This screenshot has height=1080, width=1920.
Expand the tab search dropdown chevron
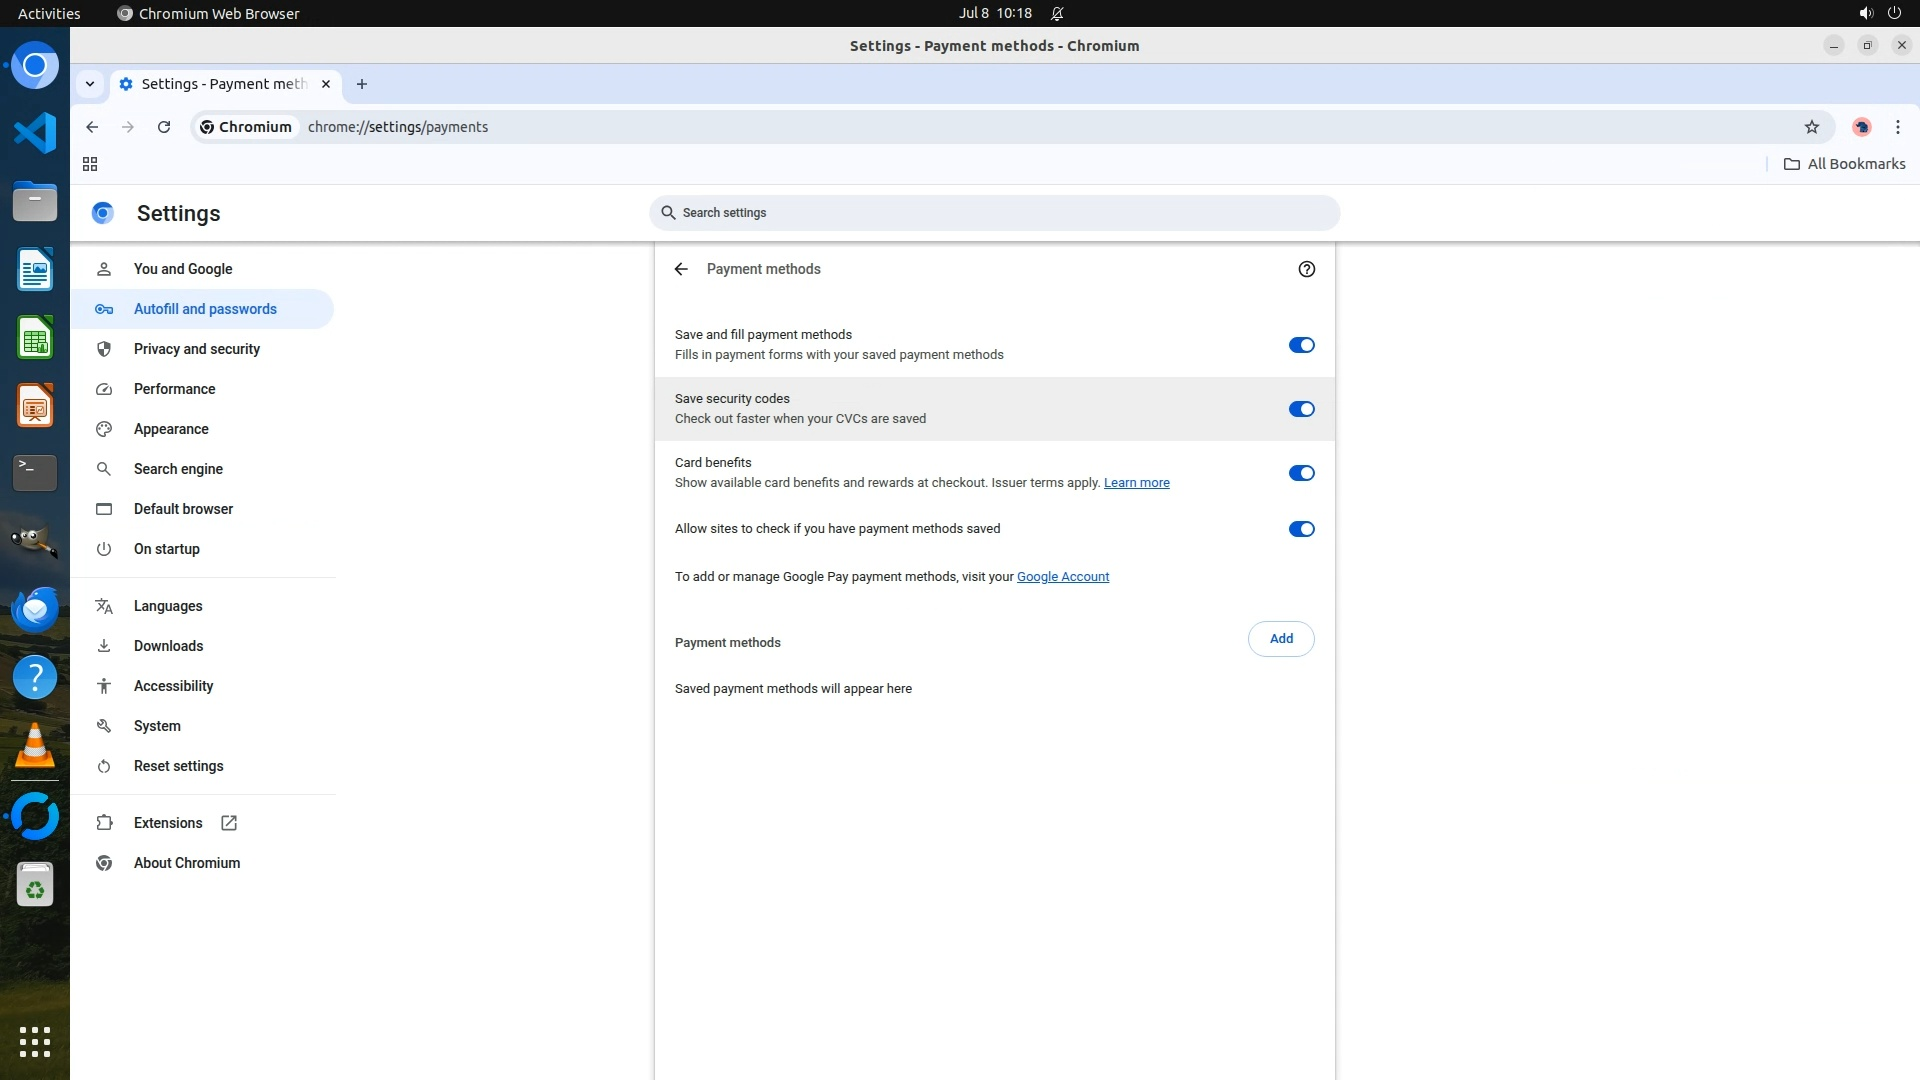[x=90, y=84]
